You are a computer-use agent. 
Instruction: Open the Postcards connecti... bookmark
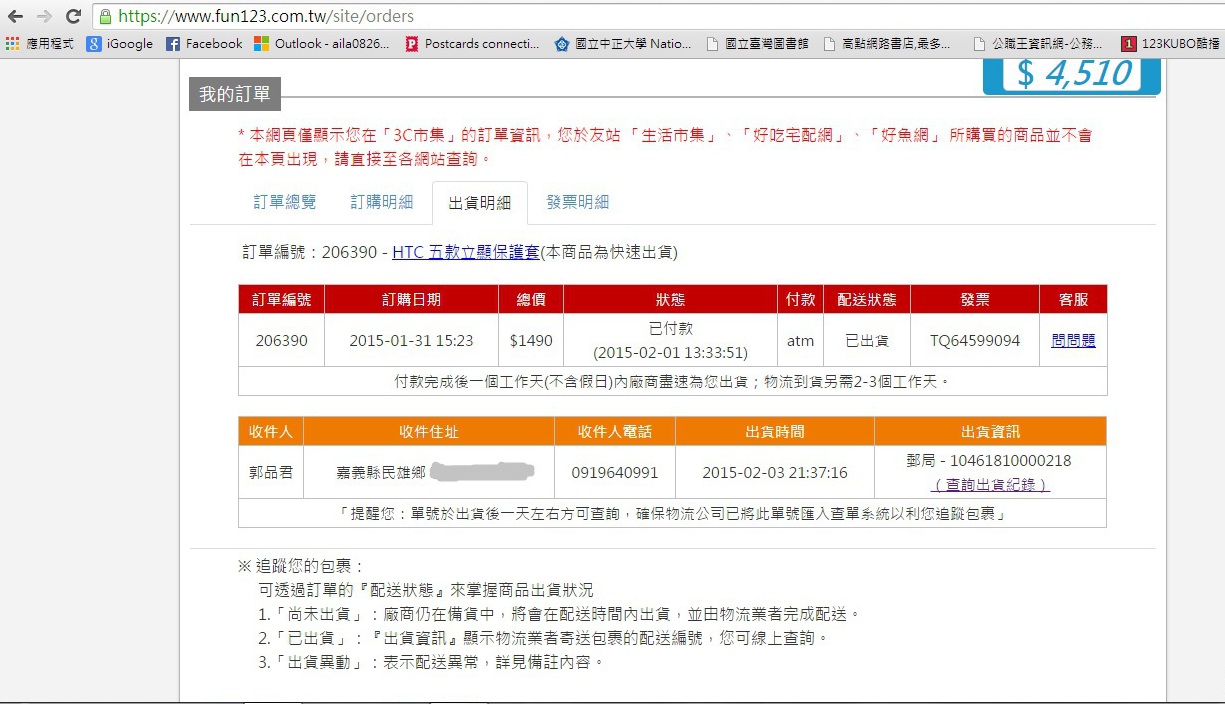point(472,44)
